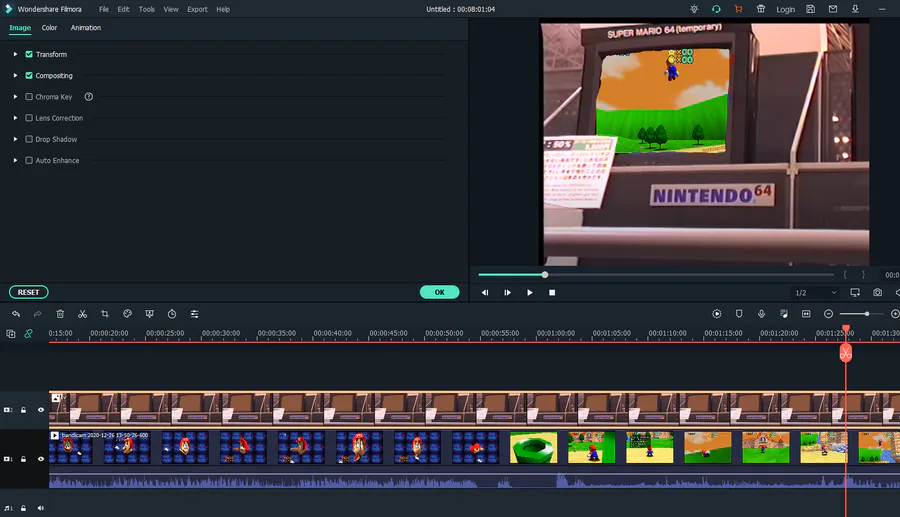Viewport: 900px width, 517px height.
Task: Expand the Compositing section
Action: point(15,75)
